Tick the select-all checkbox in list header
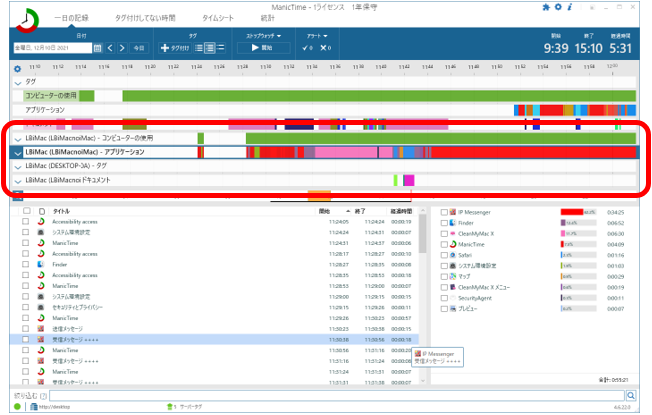 (27, 211)
